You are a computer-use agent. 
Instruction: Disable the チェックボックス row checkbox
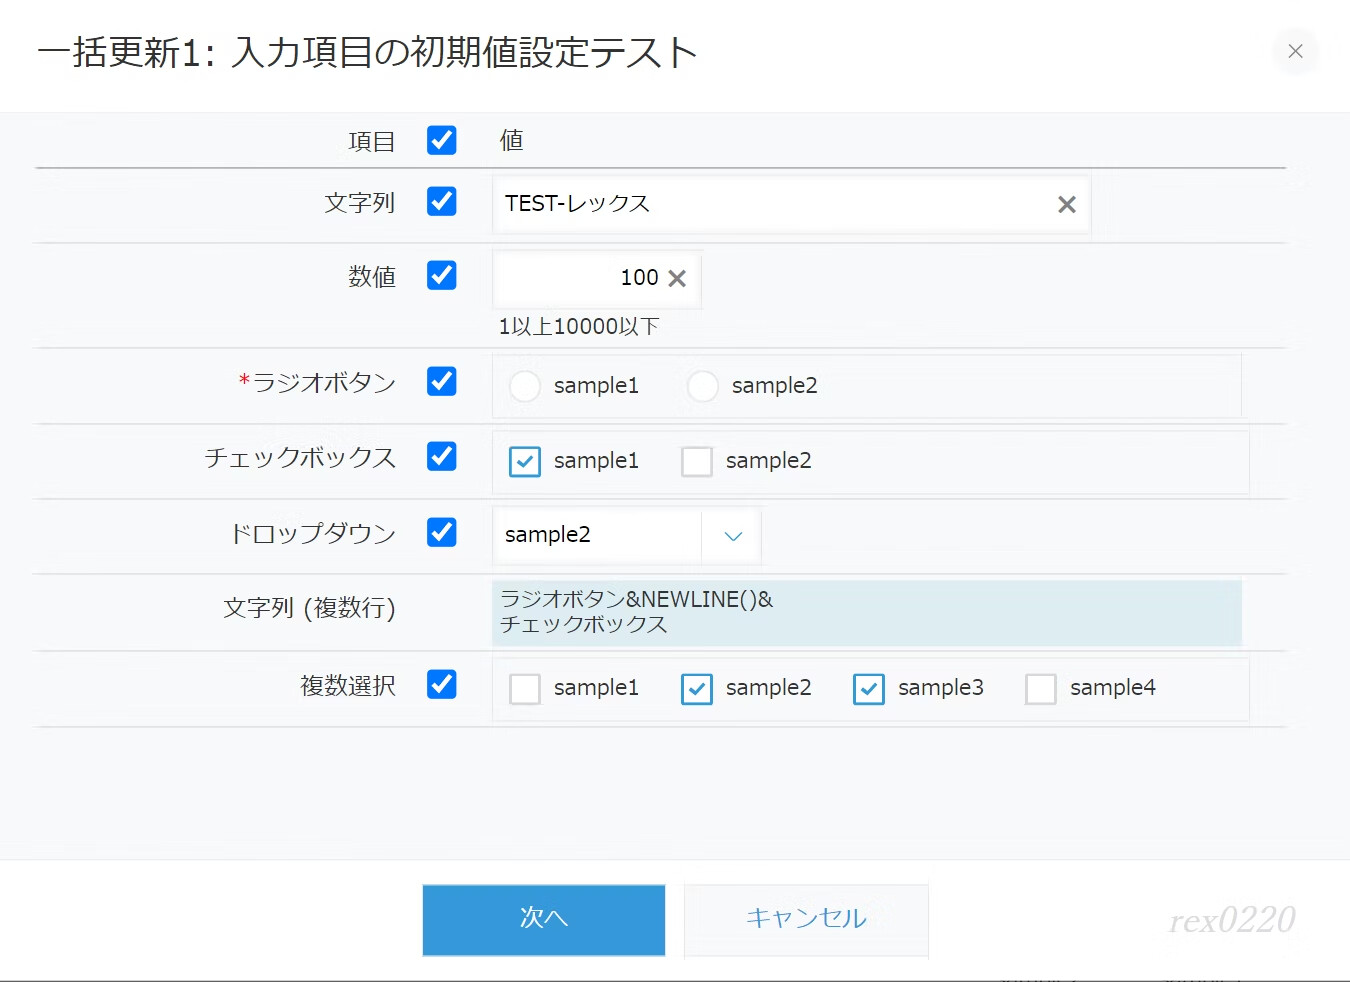442,457
